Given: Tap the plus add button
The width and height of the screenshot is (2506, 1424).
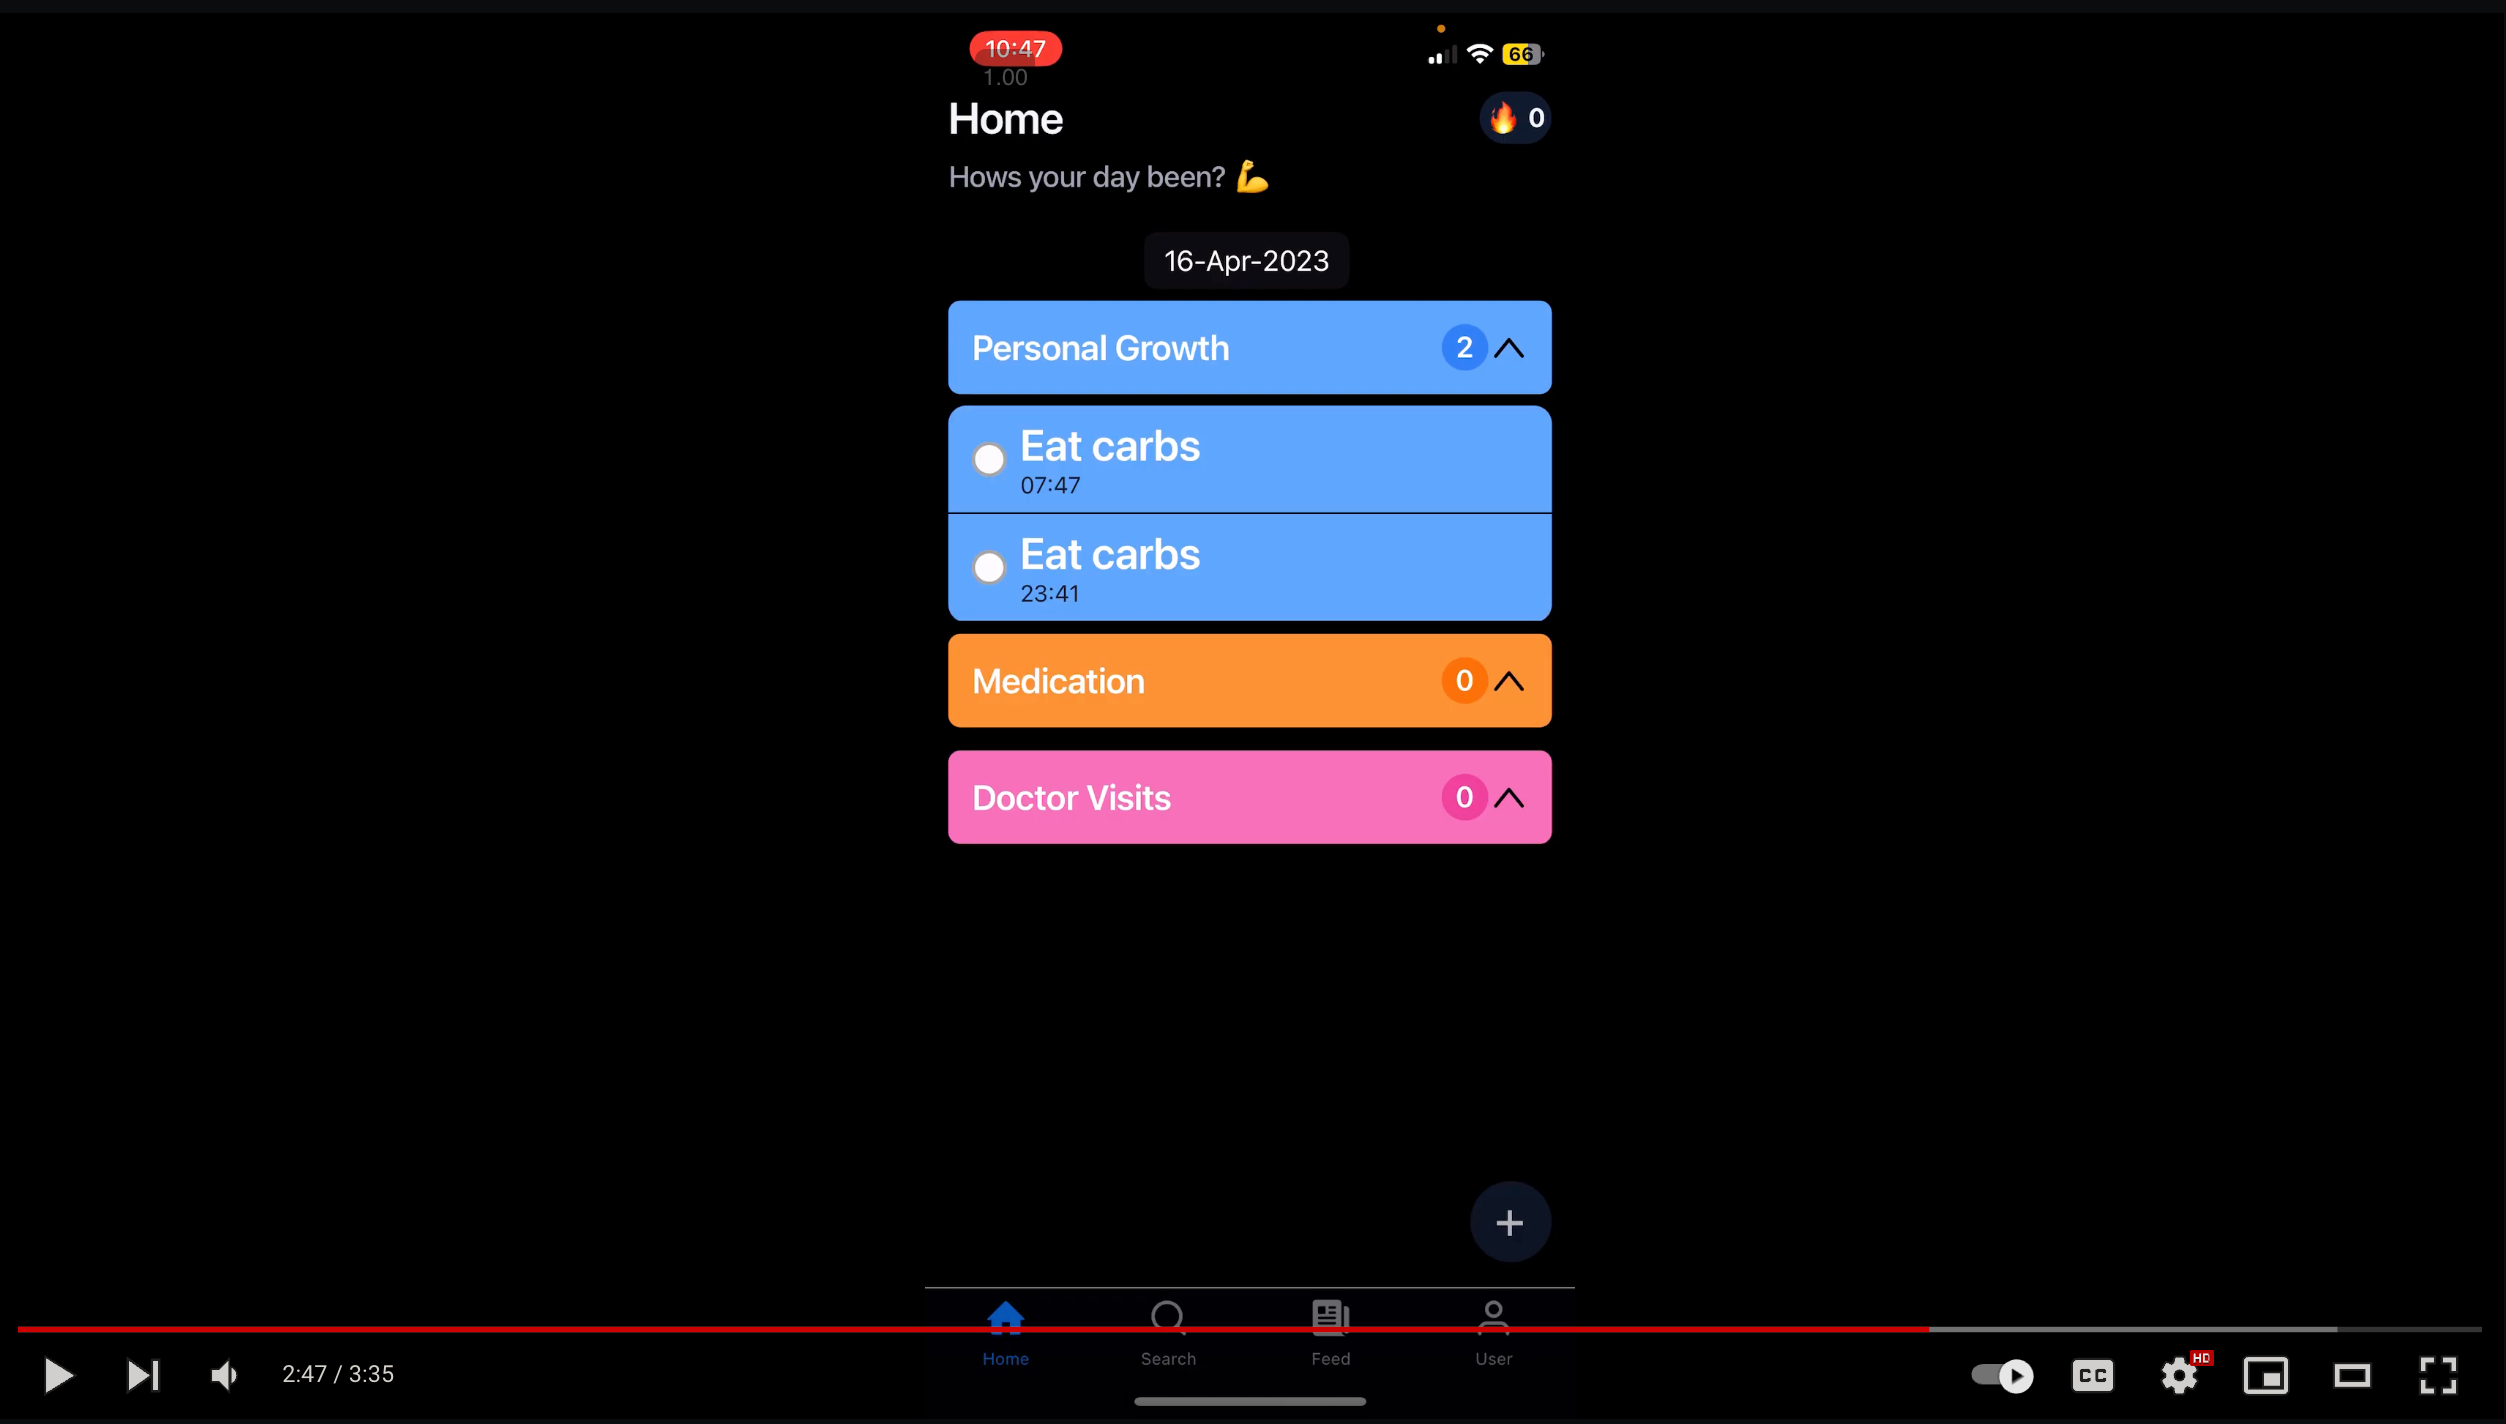Looking at the screenshot, I should click(1509, 1222).
